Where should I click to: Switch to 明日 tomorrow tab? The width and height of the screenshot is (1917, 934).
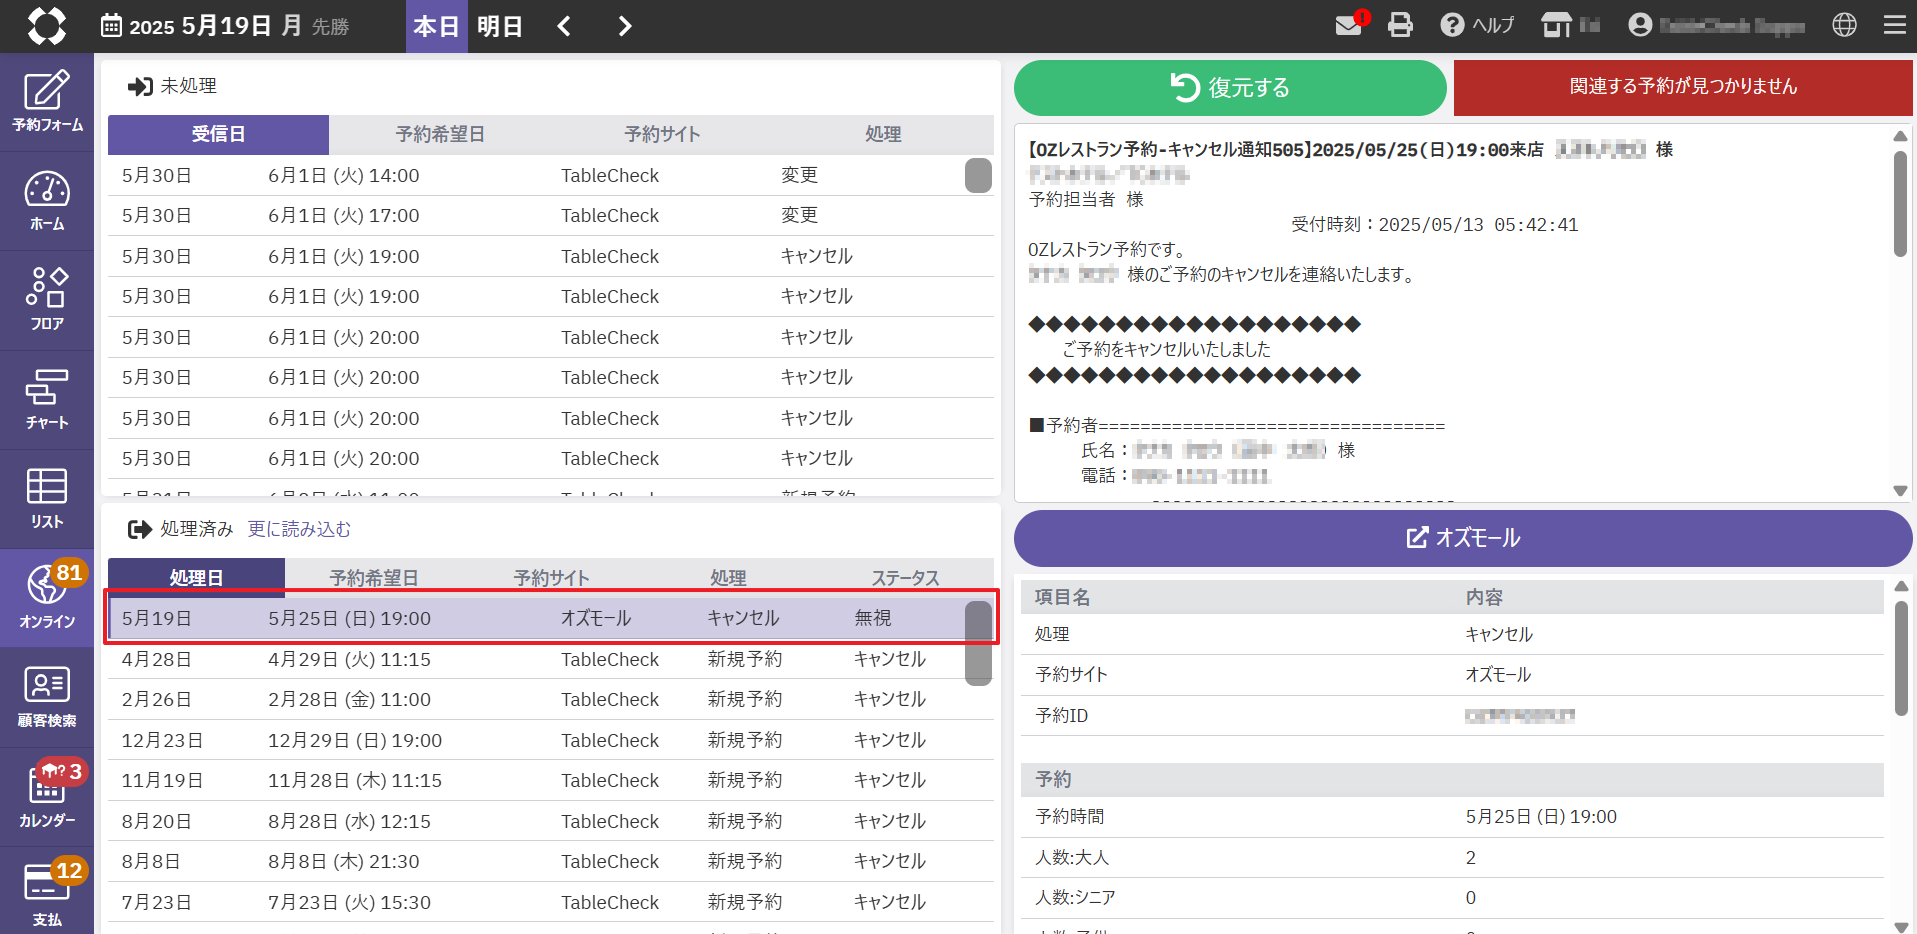[x=500, y=26]
